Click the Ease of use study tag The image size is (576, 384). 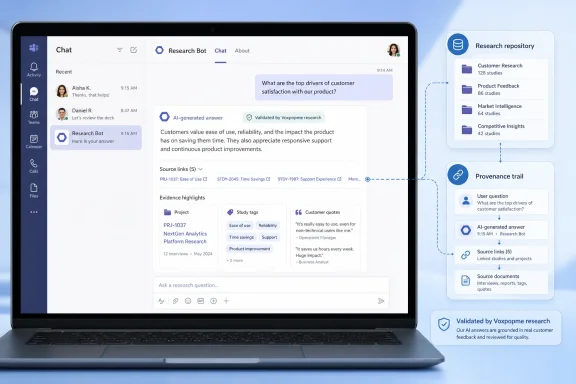point(240,225)
